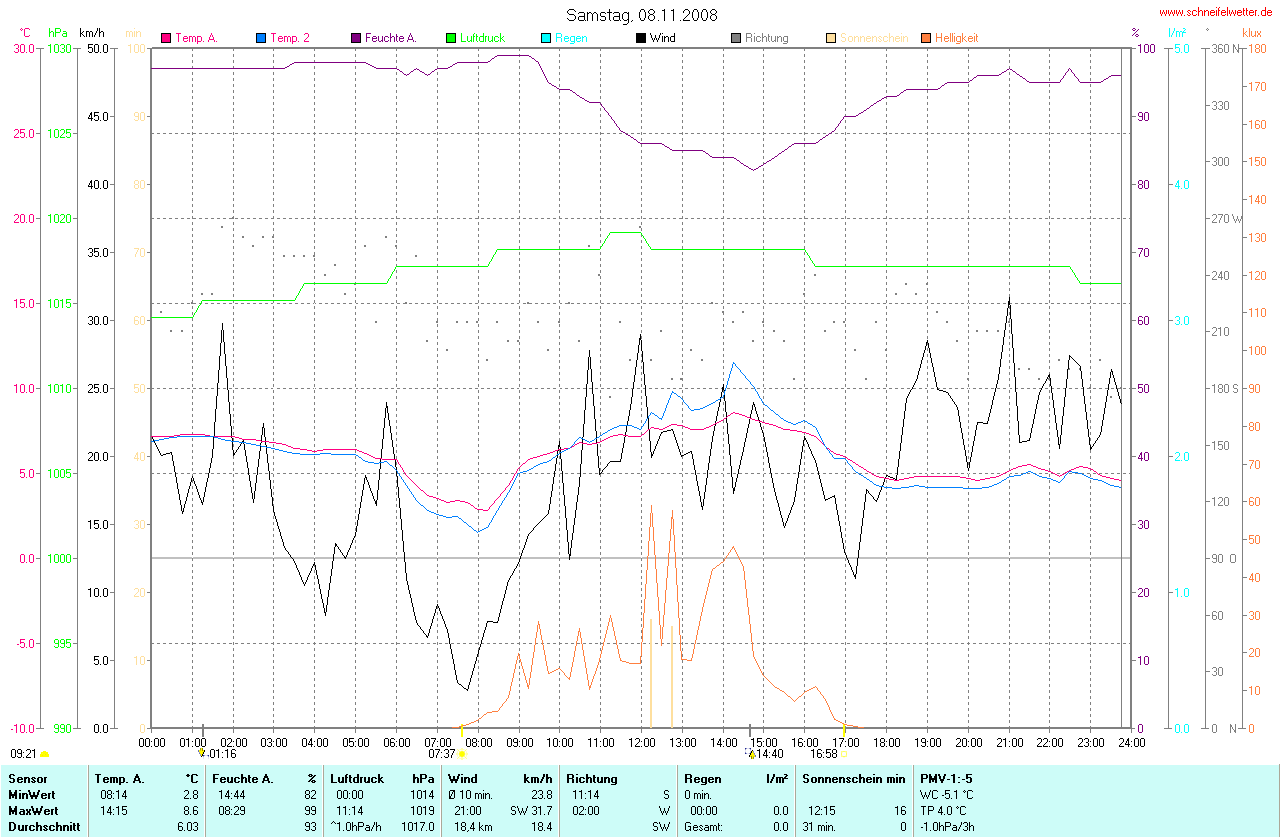
Task: Click the black Wind legend swatch
Action: click(x=641, y=38)
